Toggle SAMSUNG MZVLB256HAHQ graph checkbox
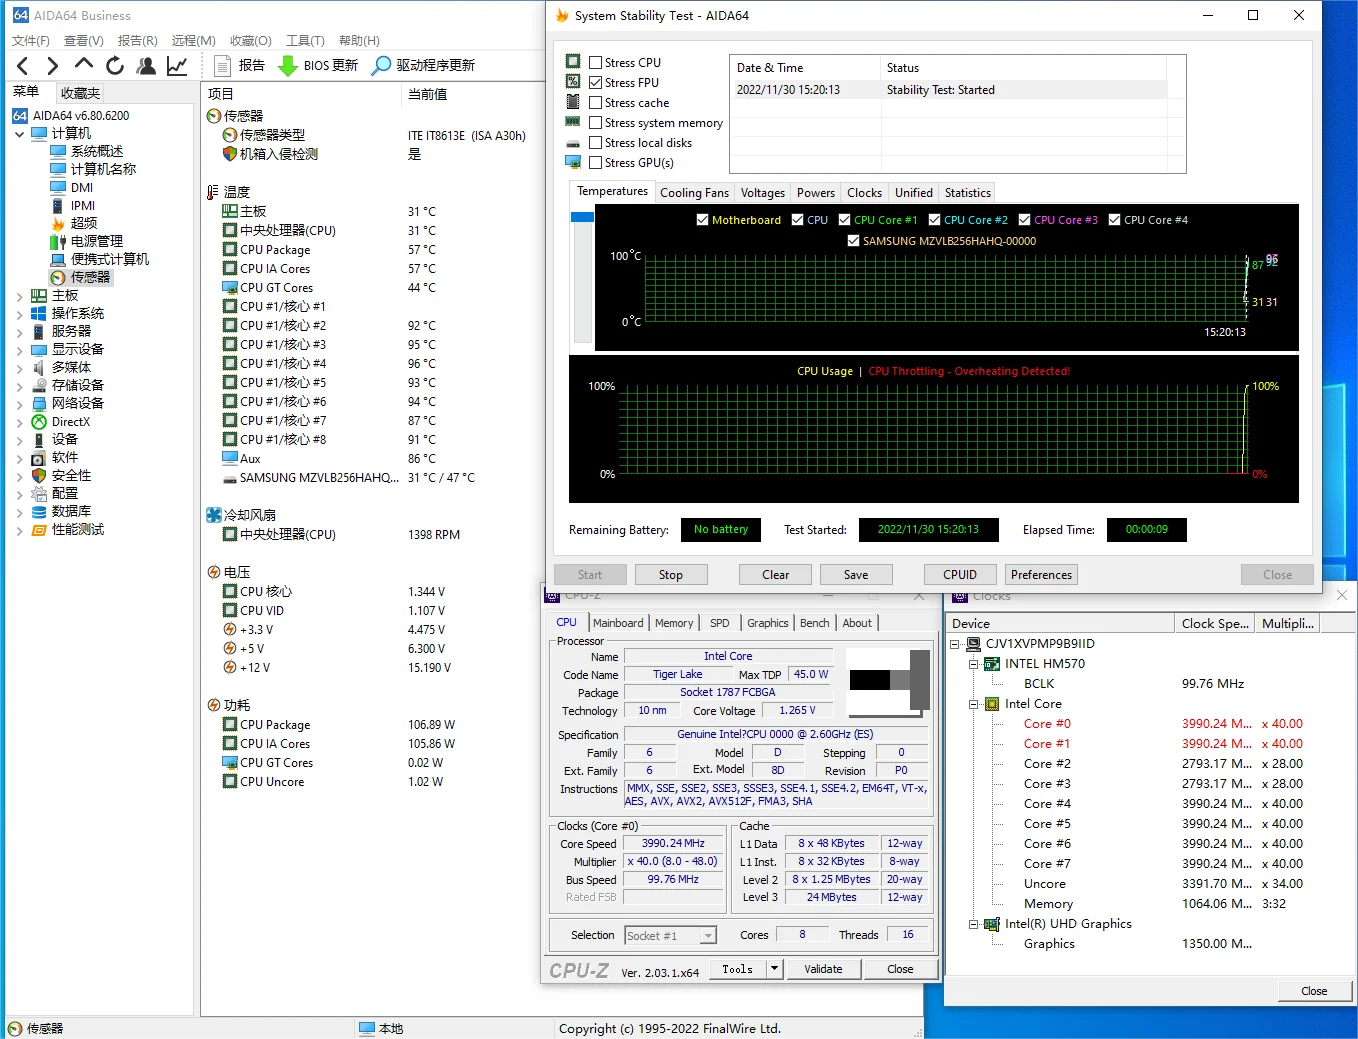The height and width of the screenshot is (1039, 1358). click(x=853, y=241)
